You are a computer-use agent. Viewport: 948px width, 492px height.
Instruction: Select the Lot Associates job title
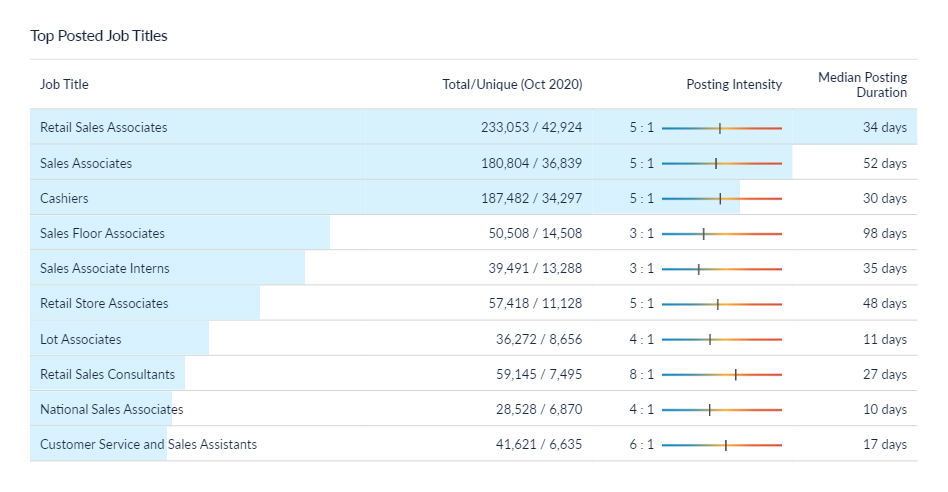pos(80,339)
